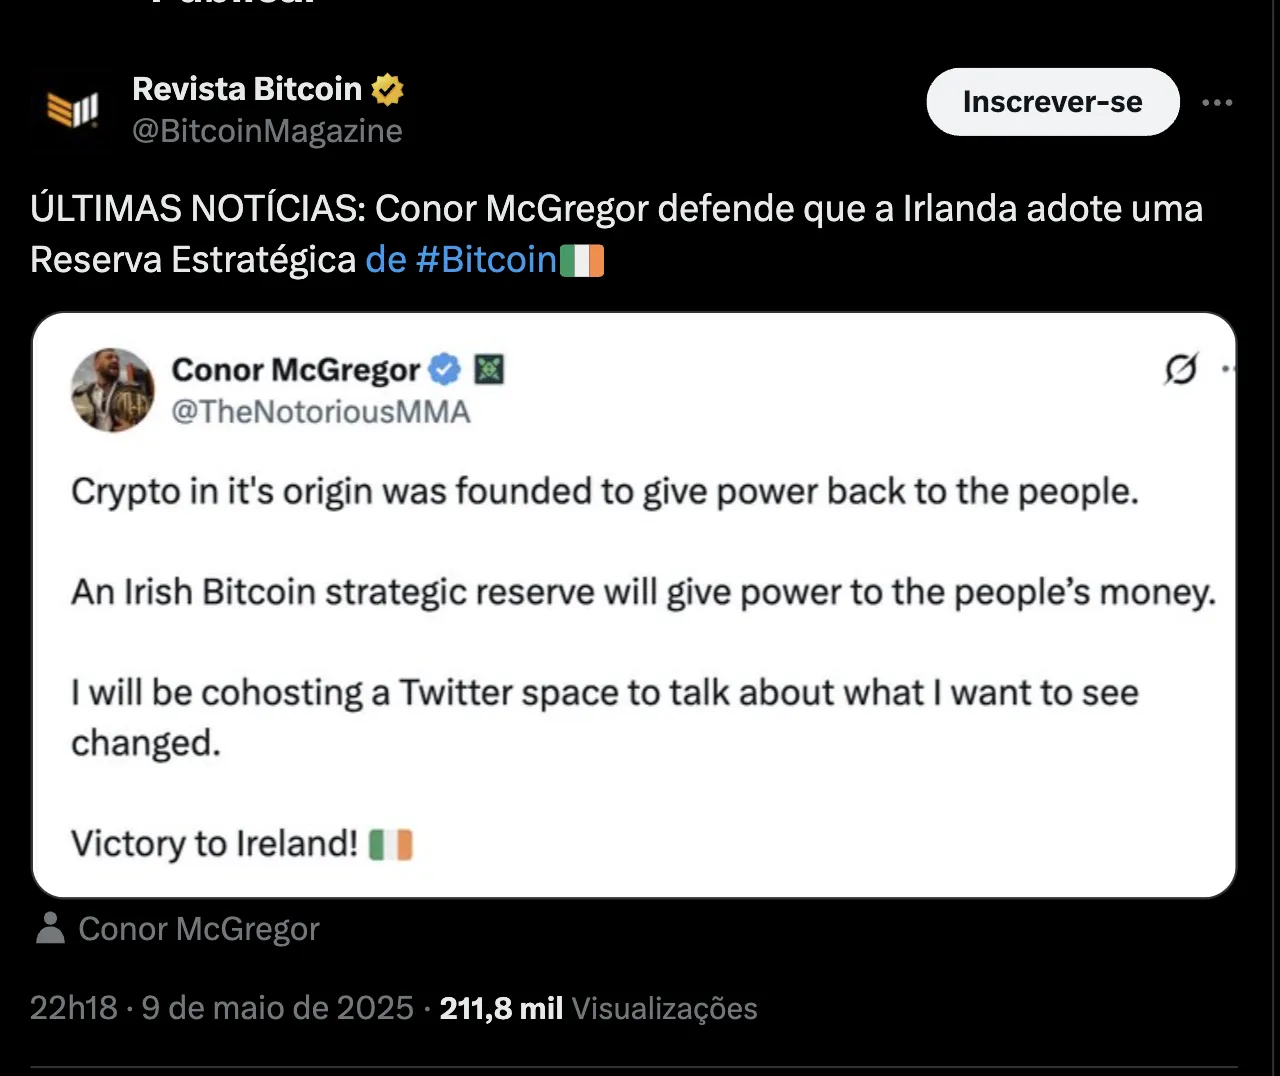Click the tagged person silhouette icon near Conor McGregor
The image size is (1280, 1076).
49,928
